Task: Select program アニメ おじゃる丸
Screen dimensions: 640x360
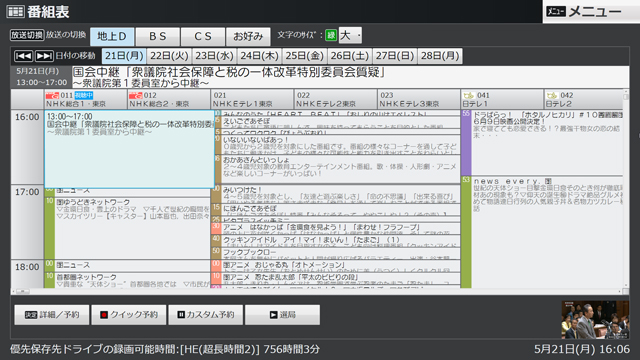Action: point(336,266)
